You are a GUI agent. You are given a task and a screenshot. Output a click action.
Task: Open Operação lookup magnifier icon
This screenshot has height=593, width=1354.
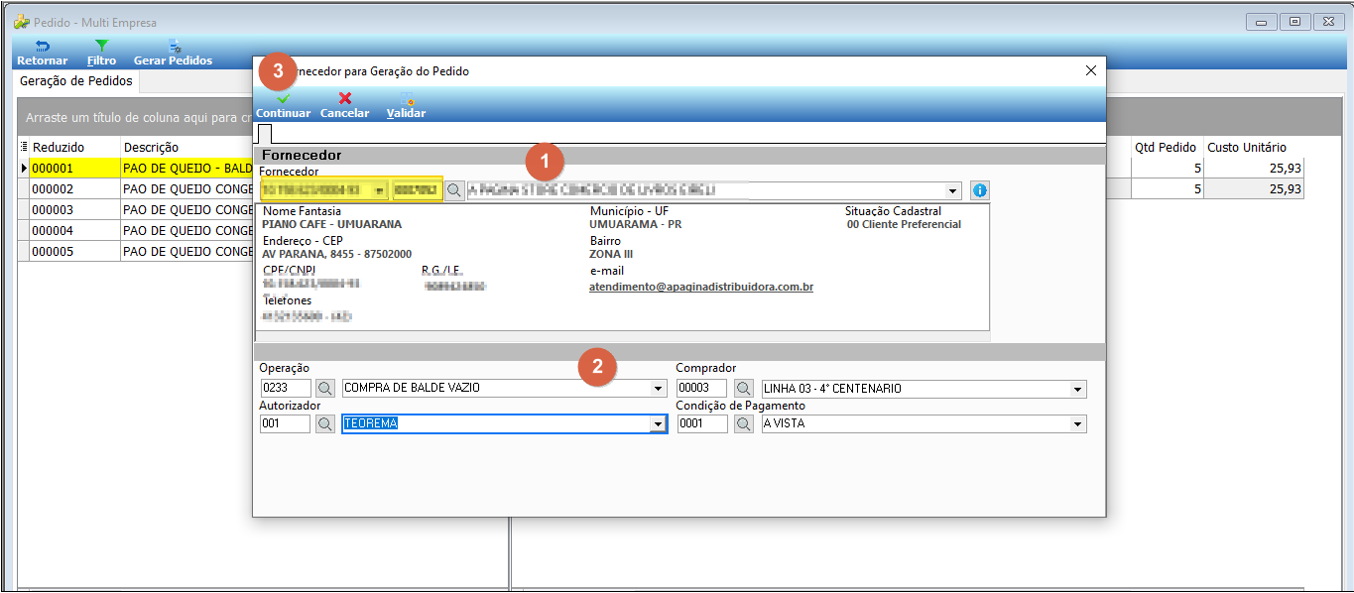(x=326, y=388)
